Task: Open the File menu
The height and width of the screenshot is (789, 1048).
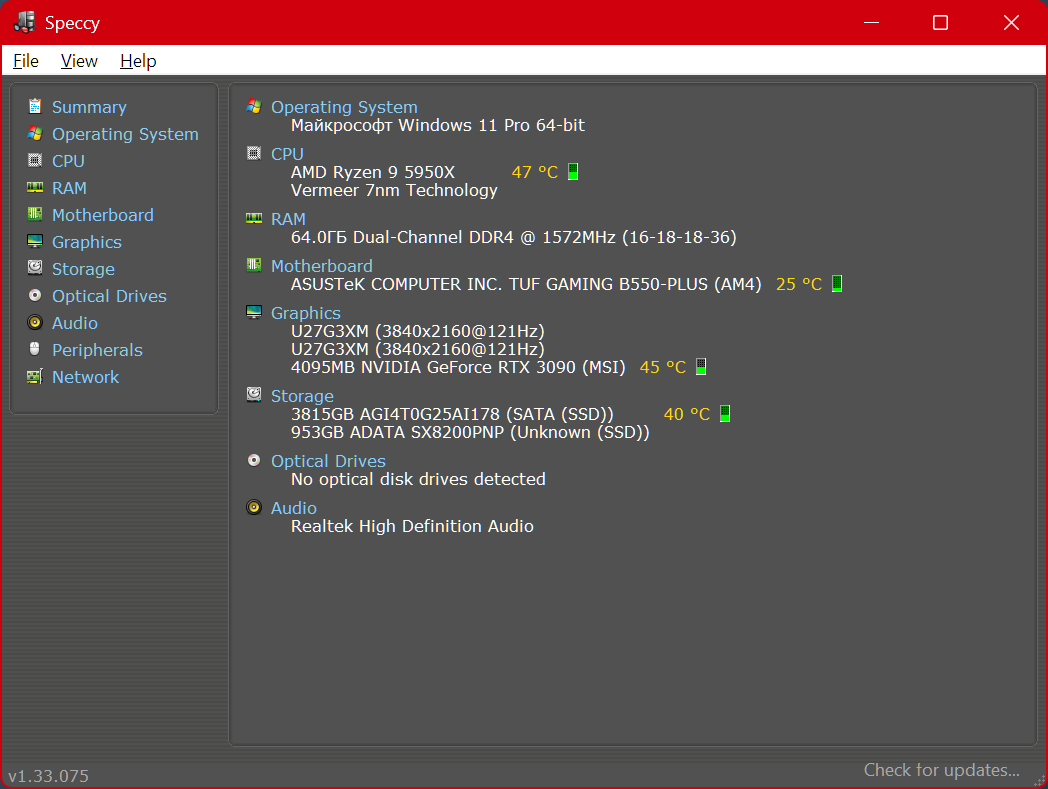Action: click(25, 61)
